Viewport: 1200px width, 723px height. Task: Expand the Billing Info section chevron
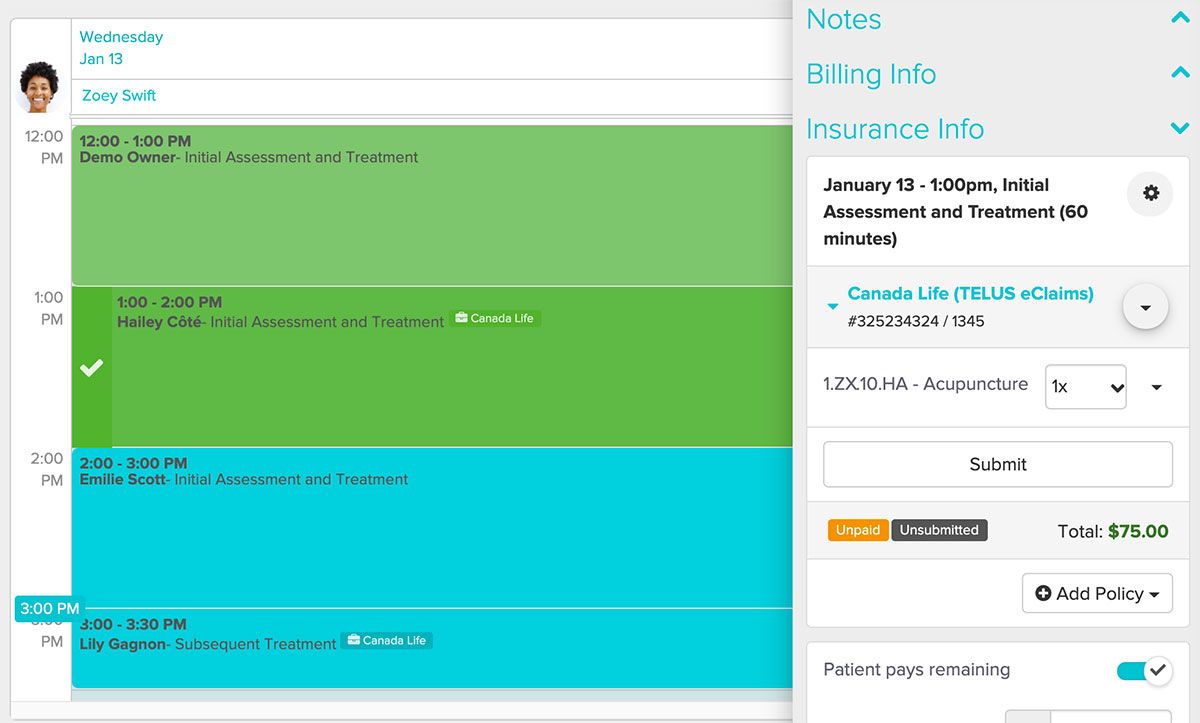point(1179,74)
